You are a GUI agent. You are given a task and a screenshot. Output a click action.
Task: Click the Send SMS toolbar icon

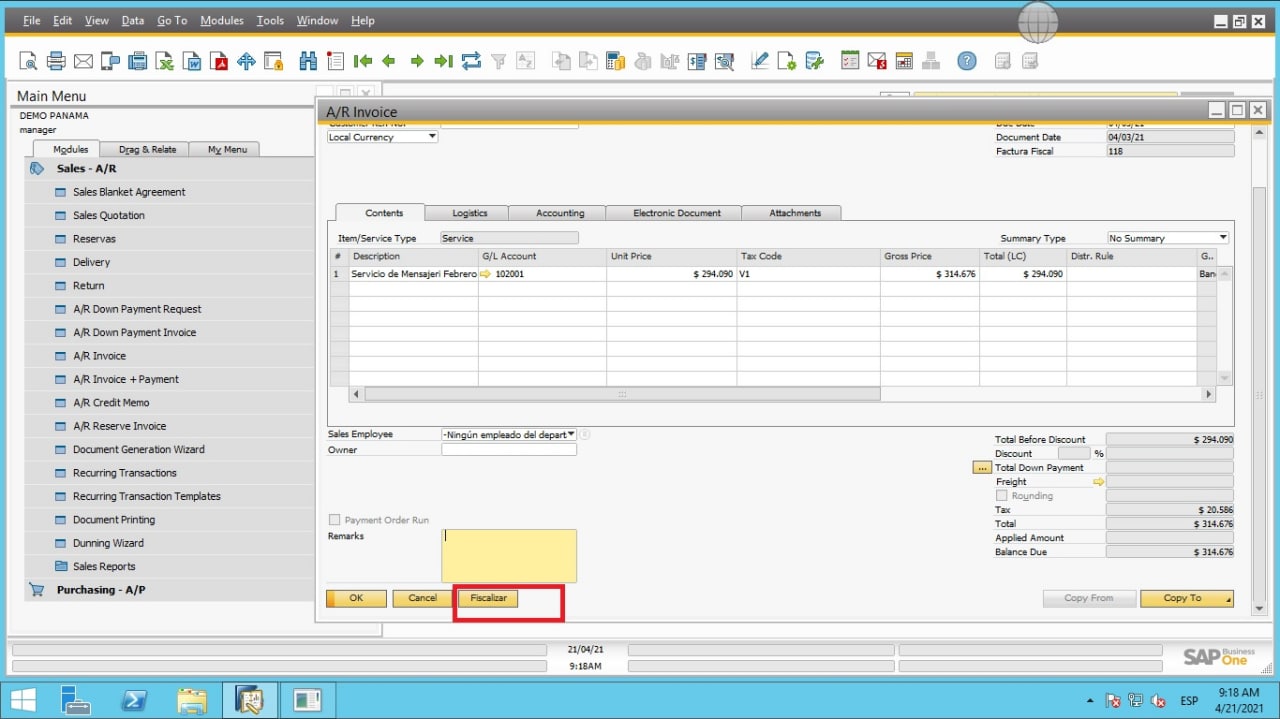click(x=110, y=61)
